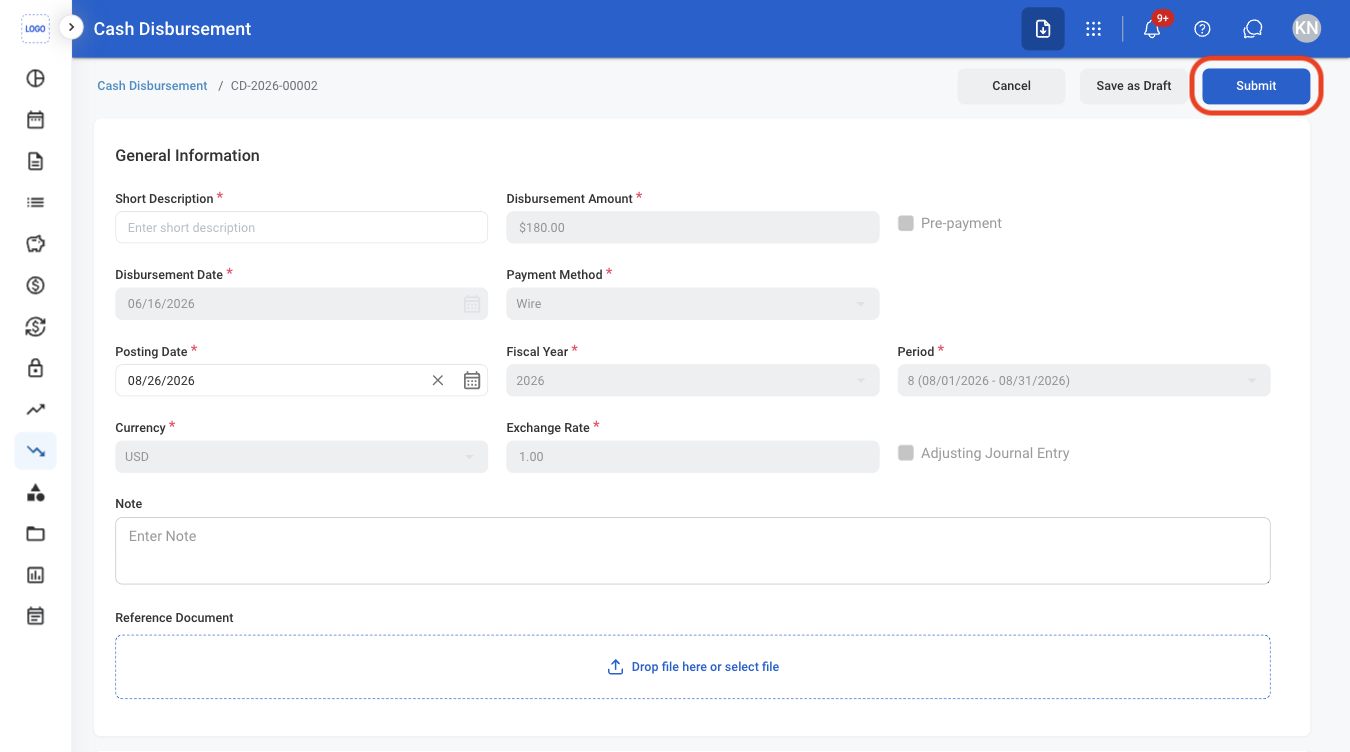This screenshot has height=752, width=1350.
Task: Open the piggy bank sidebar icon
Action: pyautogui.click(x=35, y=244)
